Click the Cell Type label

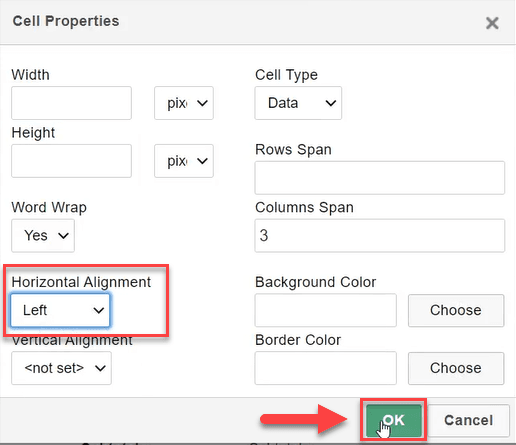click(x=286, y=75)
